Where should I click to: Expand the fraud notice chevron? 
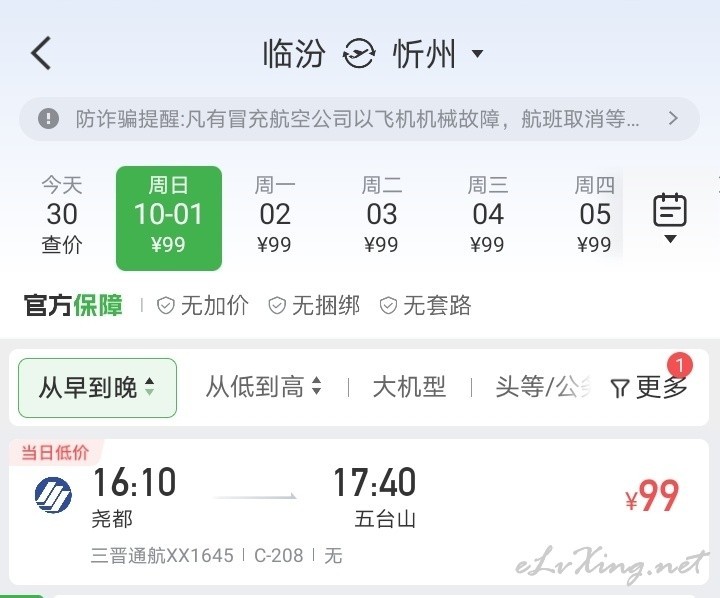coord(673,118)
